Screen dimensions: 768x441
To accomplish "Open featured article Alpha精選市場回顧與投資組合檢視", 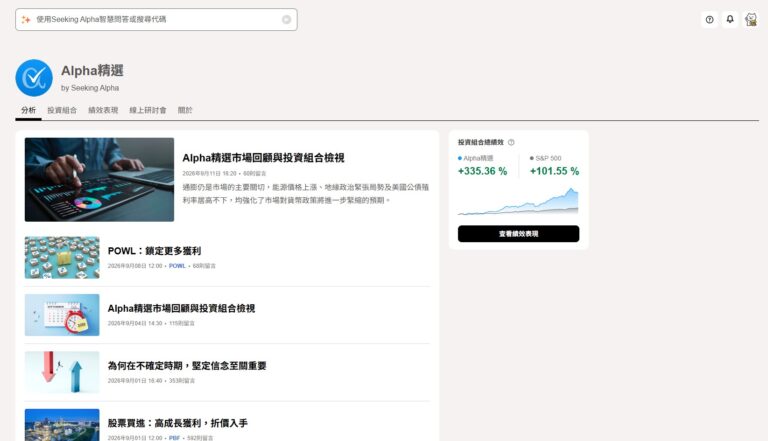I will 263,158.
